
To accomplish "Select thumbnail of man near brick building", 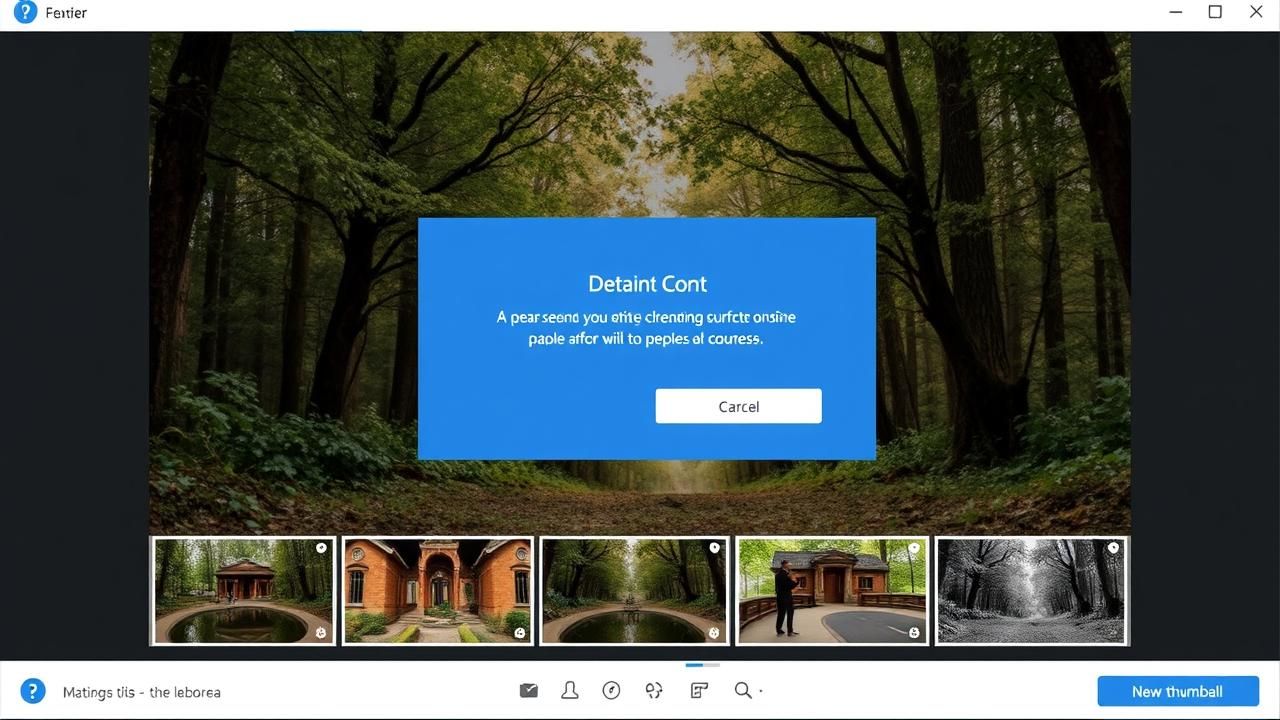I will coord(831,591).
